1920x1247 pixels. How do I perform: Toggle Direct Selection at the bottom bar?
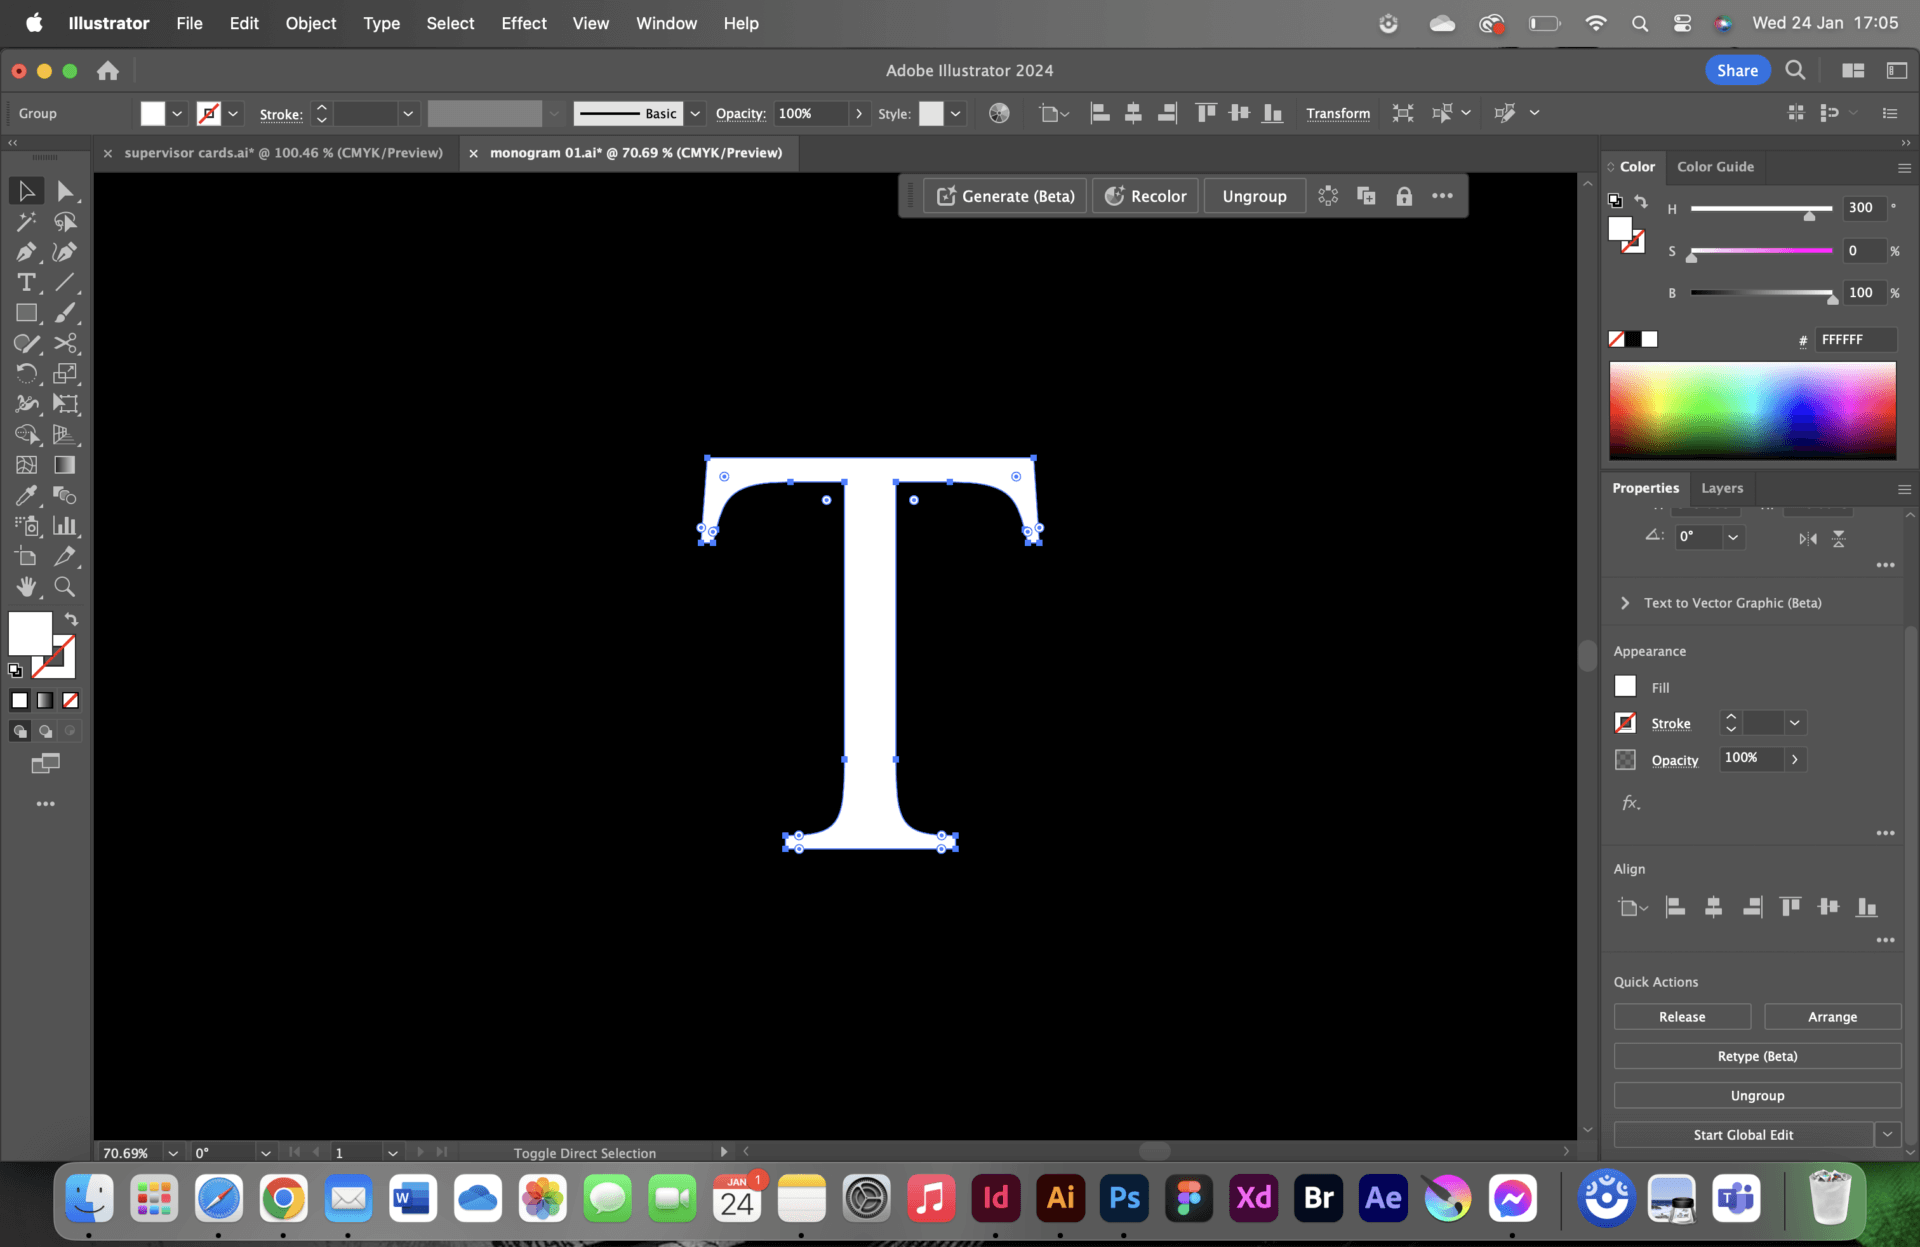(584, 1152)
